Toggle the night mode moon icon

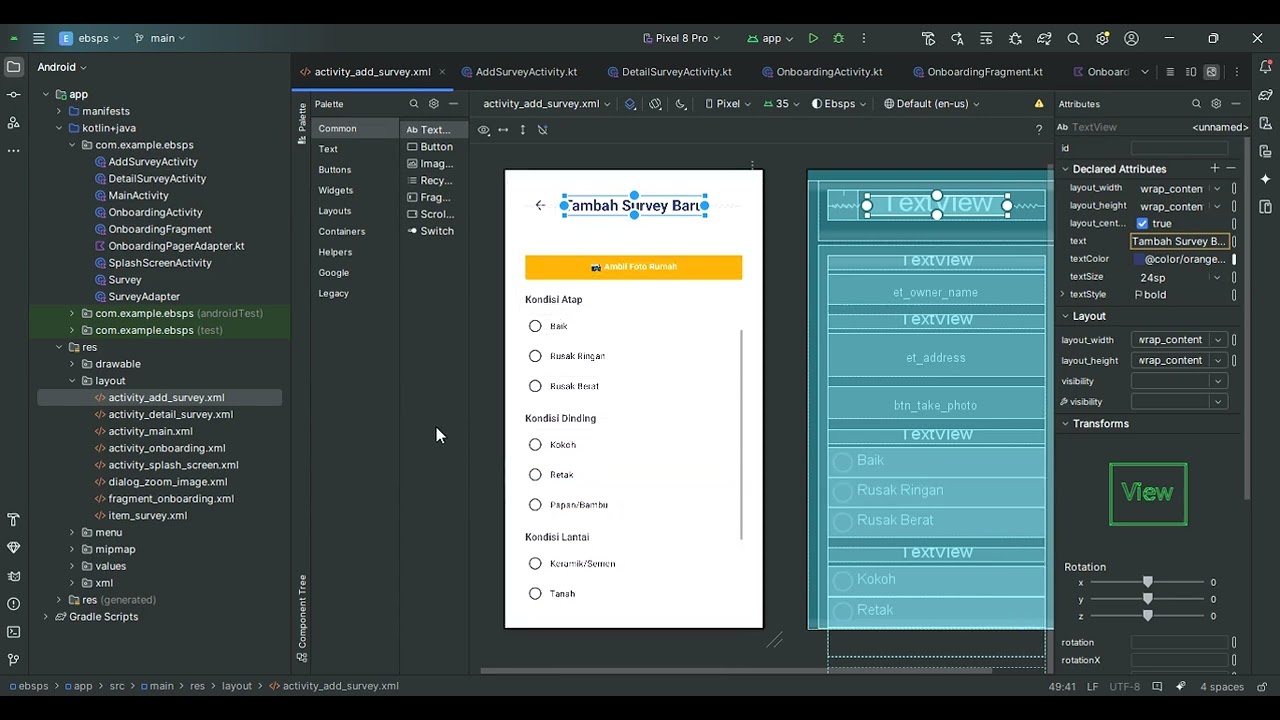point(681,104)
